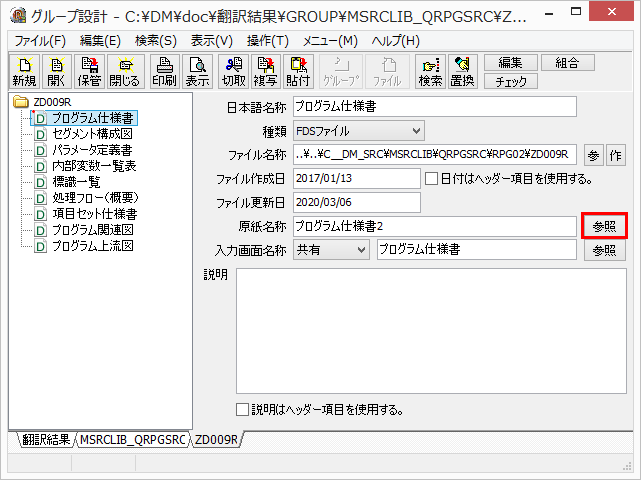This screenshot has width=641, height=480.
Task: Click the 検索 (Search) toolbar icon
Action: [430, 72]
